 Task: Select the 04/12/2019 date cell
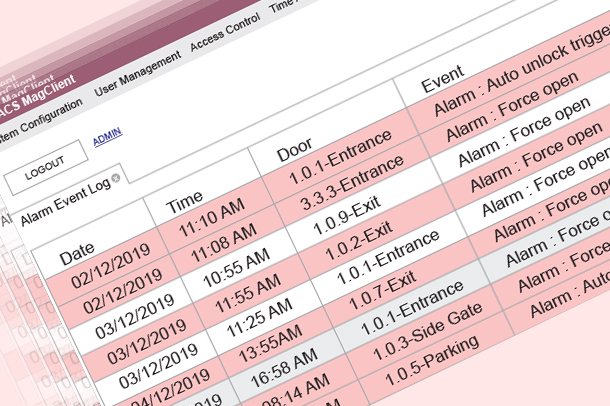pyautogui.click(x=169, y=390)
